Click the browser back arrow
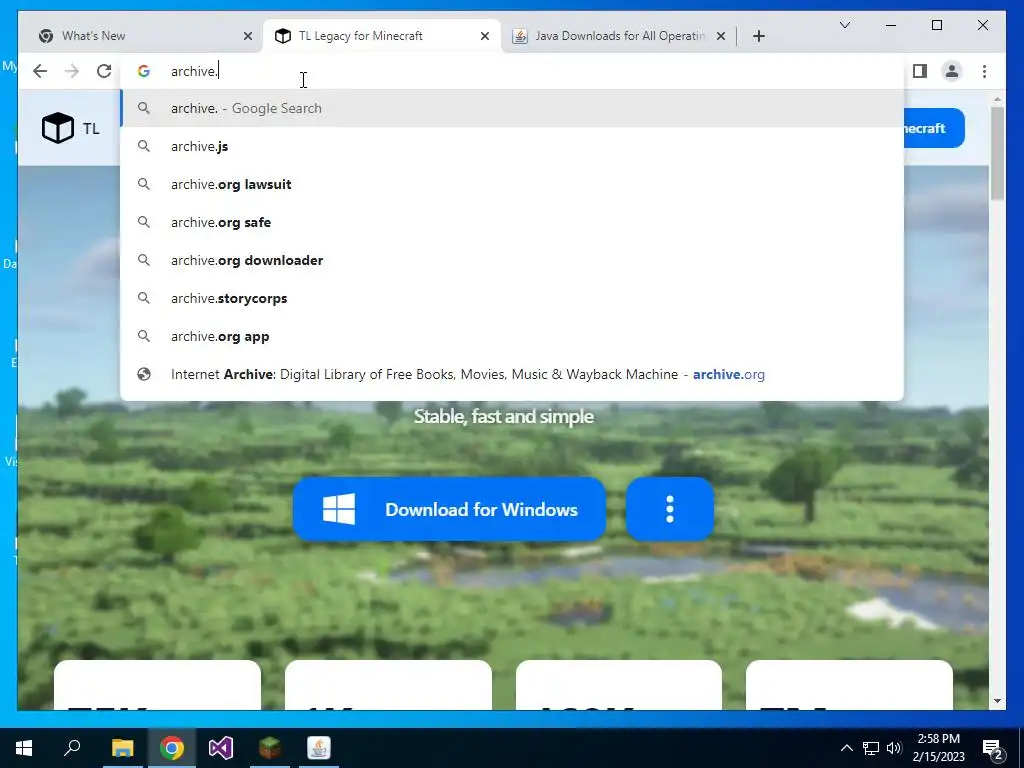The image size is (1024, 768). pos(40,71)
